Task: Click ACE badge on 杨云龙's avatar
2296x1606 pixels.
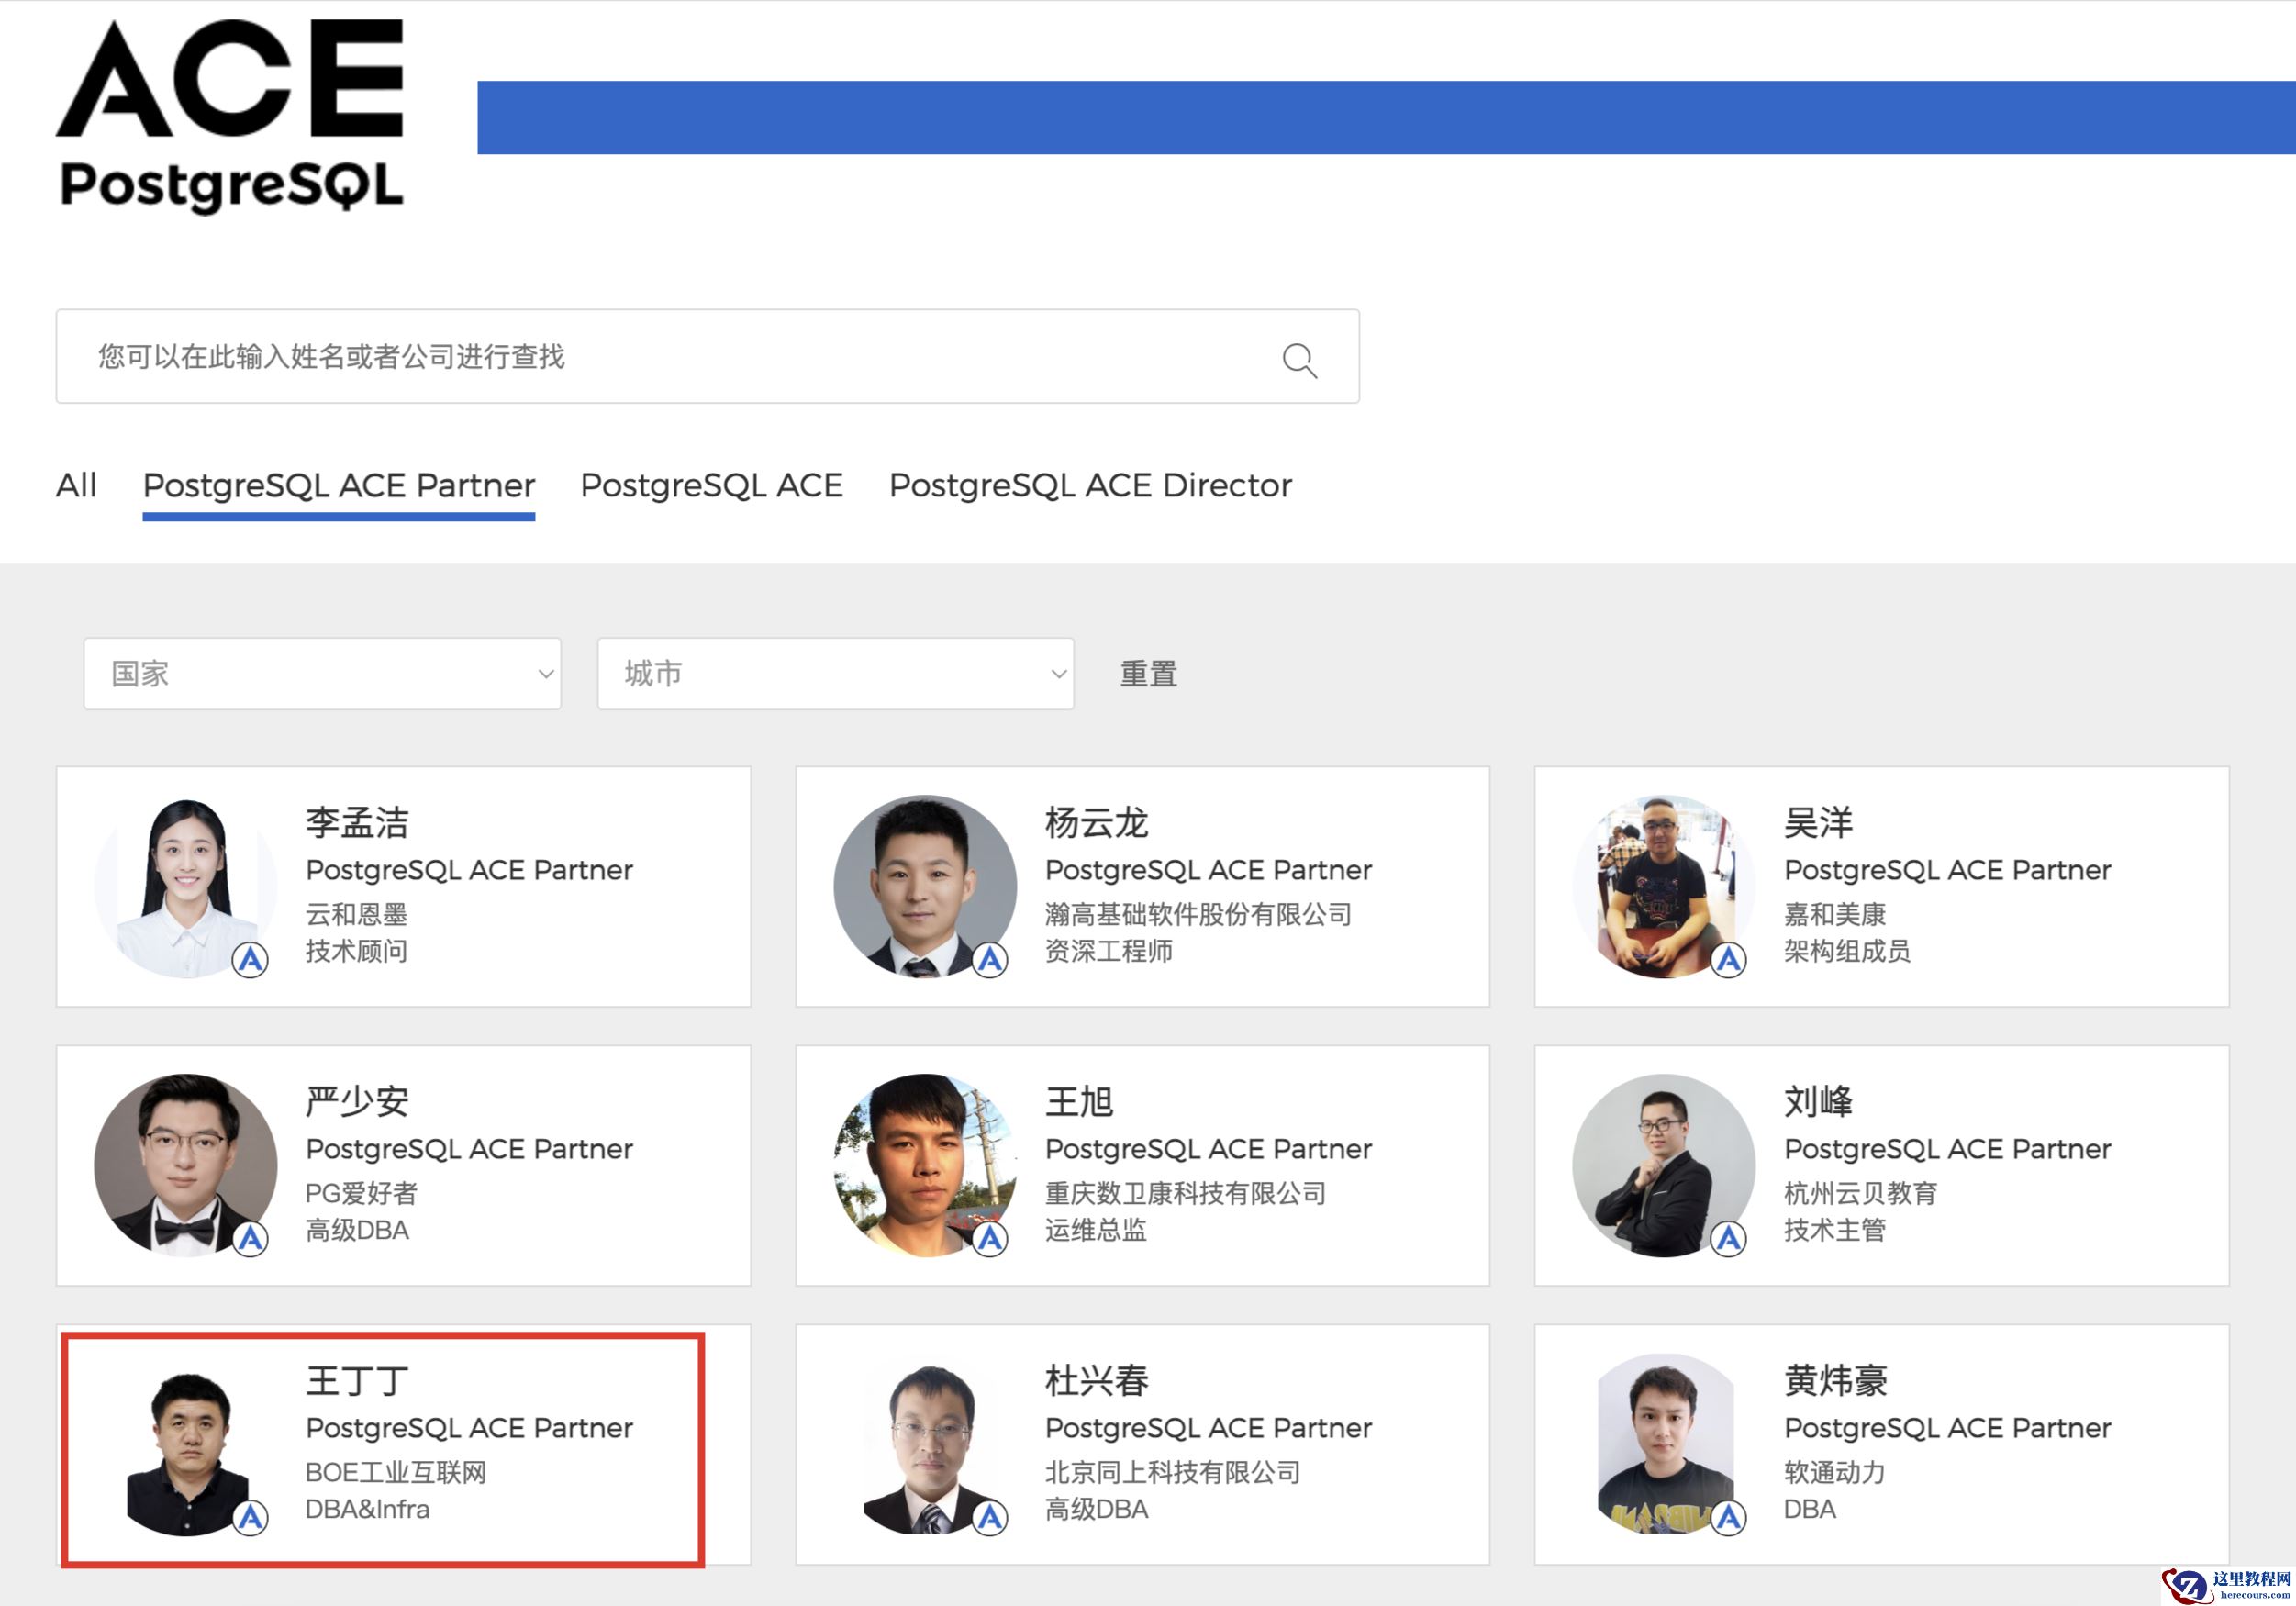Action: tap(990, 960)
